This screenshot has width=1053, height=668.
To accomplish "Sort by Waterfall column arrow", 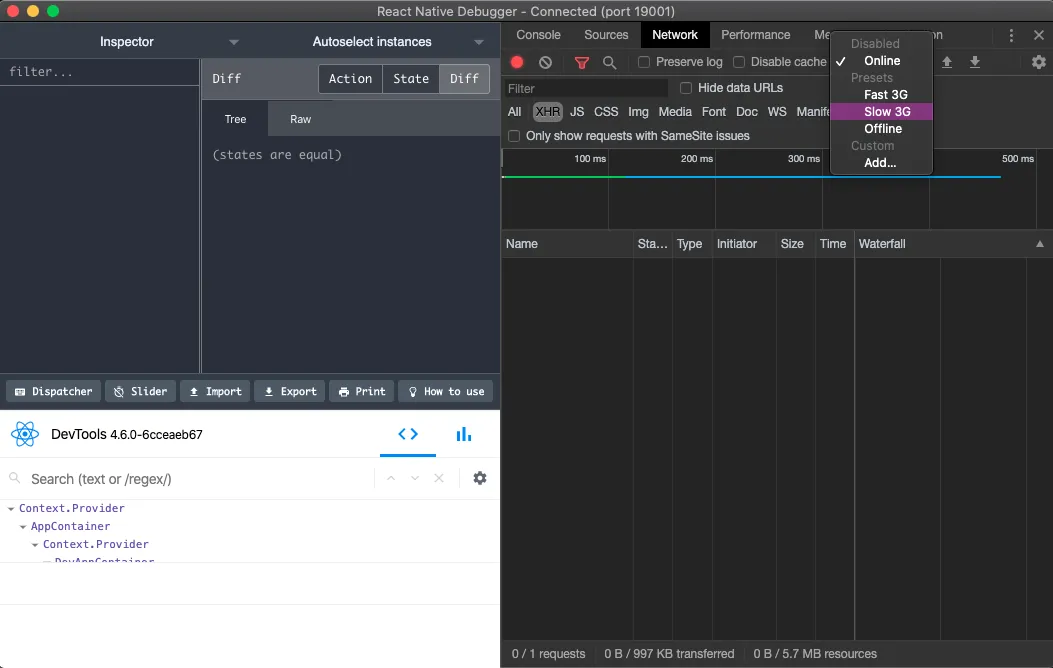I will coord(1040,244).
